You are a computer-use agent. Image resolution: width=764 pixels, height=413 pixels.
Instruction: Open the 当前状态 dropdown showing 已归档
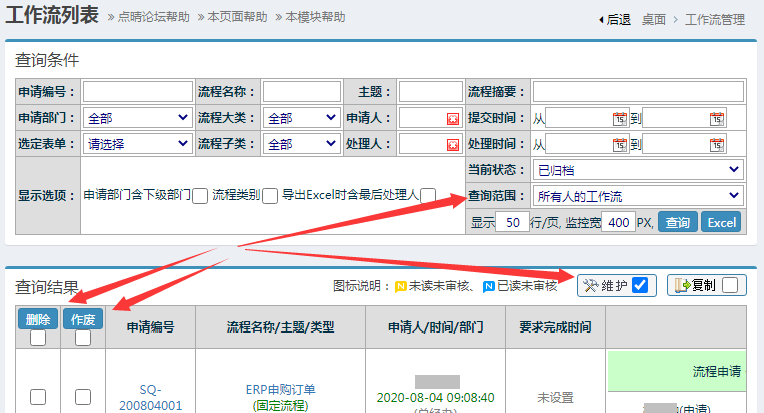click(637, 170)
